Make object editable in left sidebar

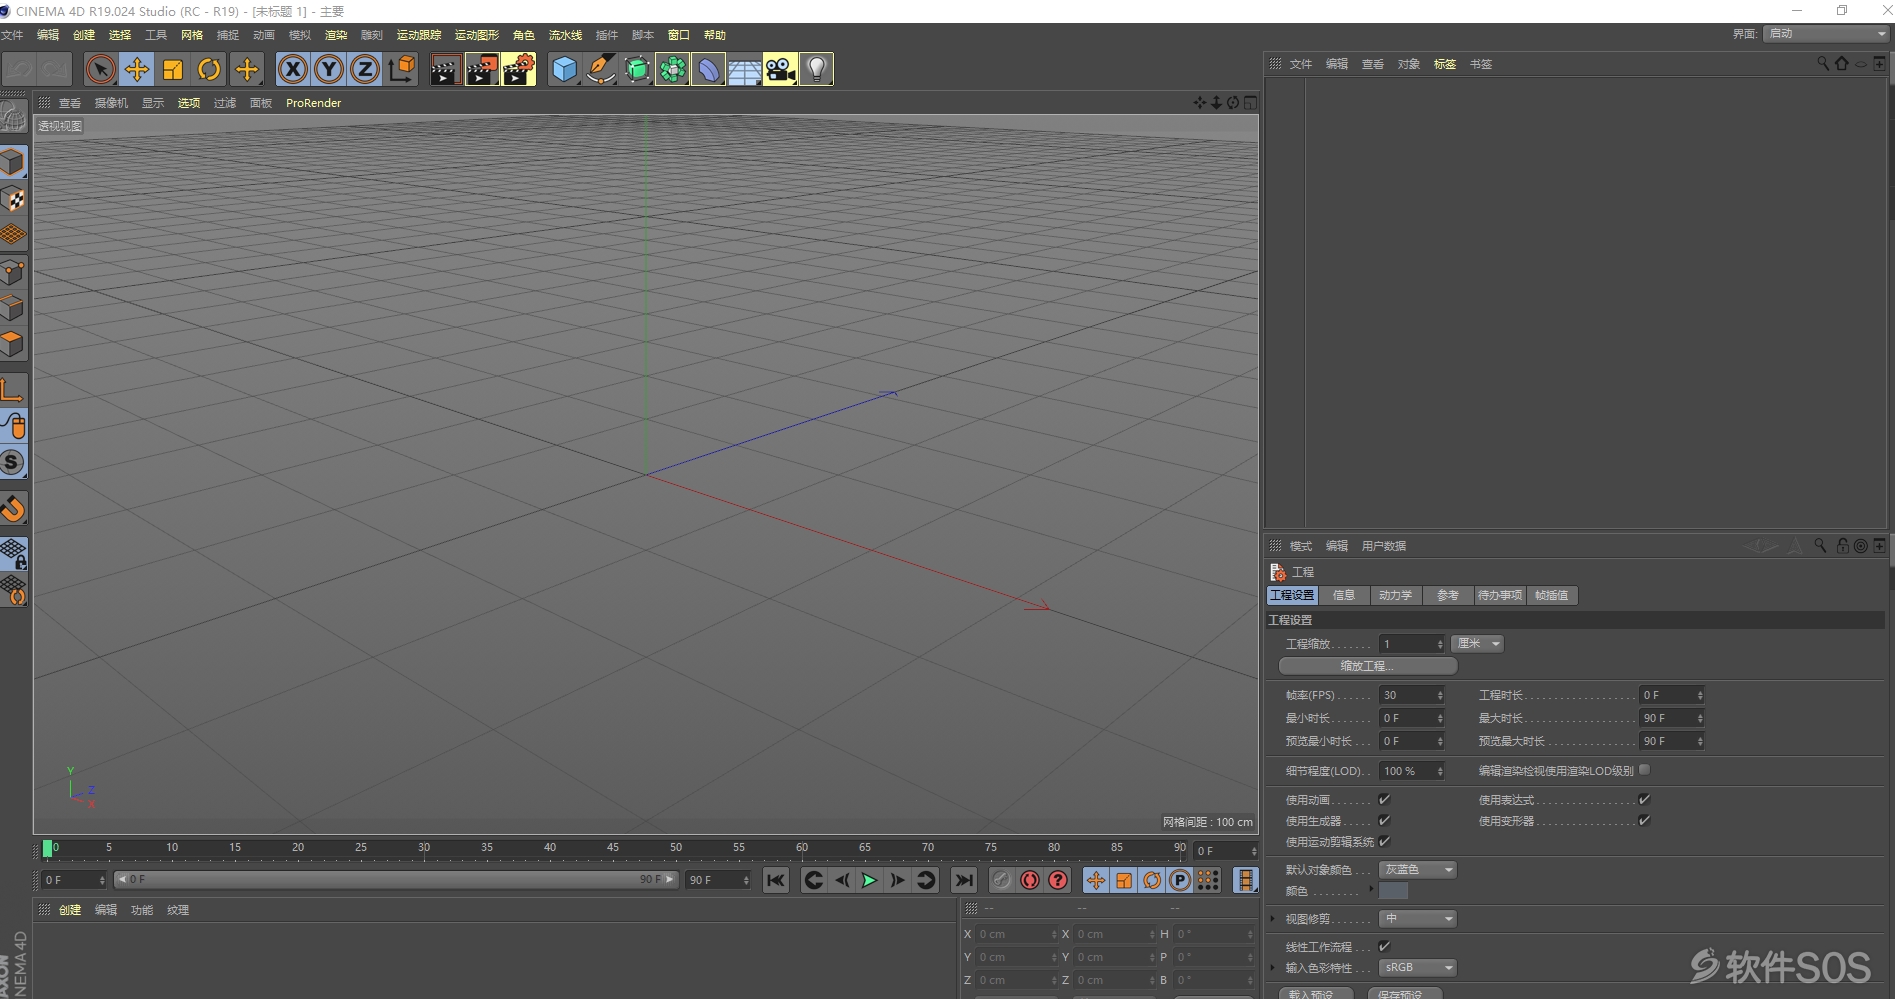coord(13,117)
